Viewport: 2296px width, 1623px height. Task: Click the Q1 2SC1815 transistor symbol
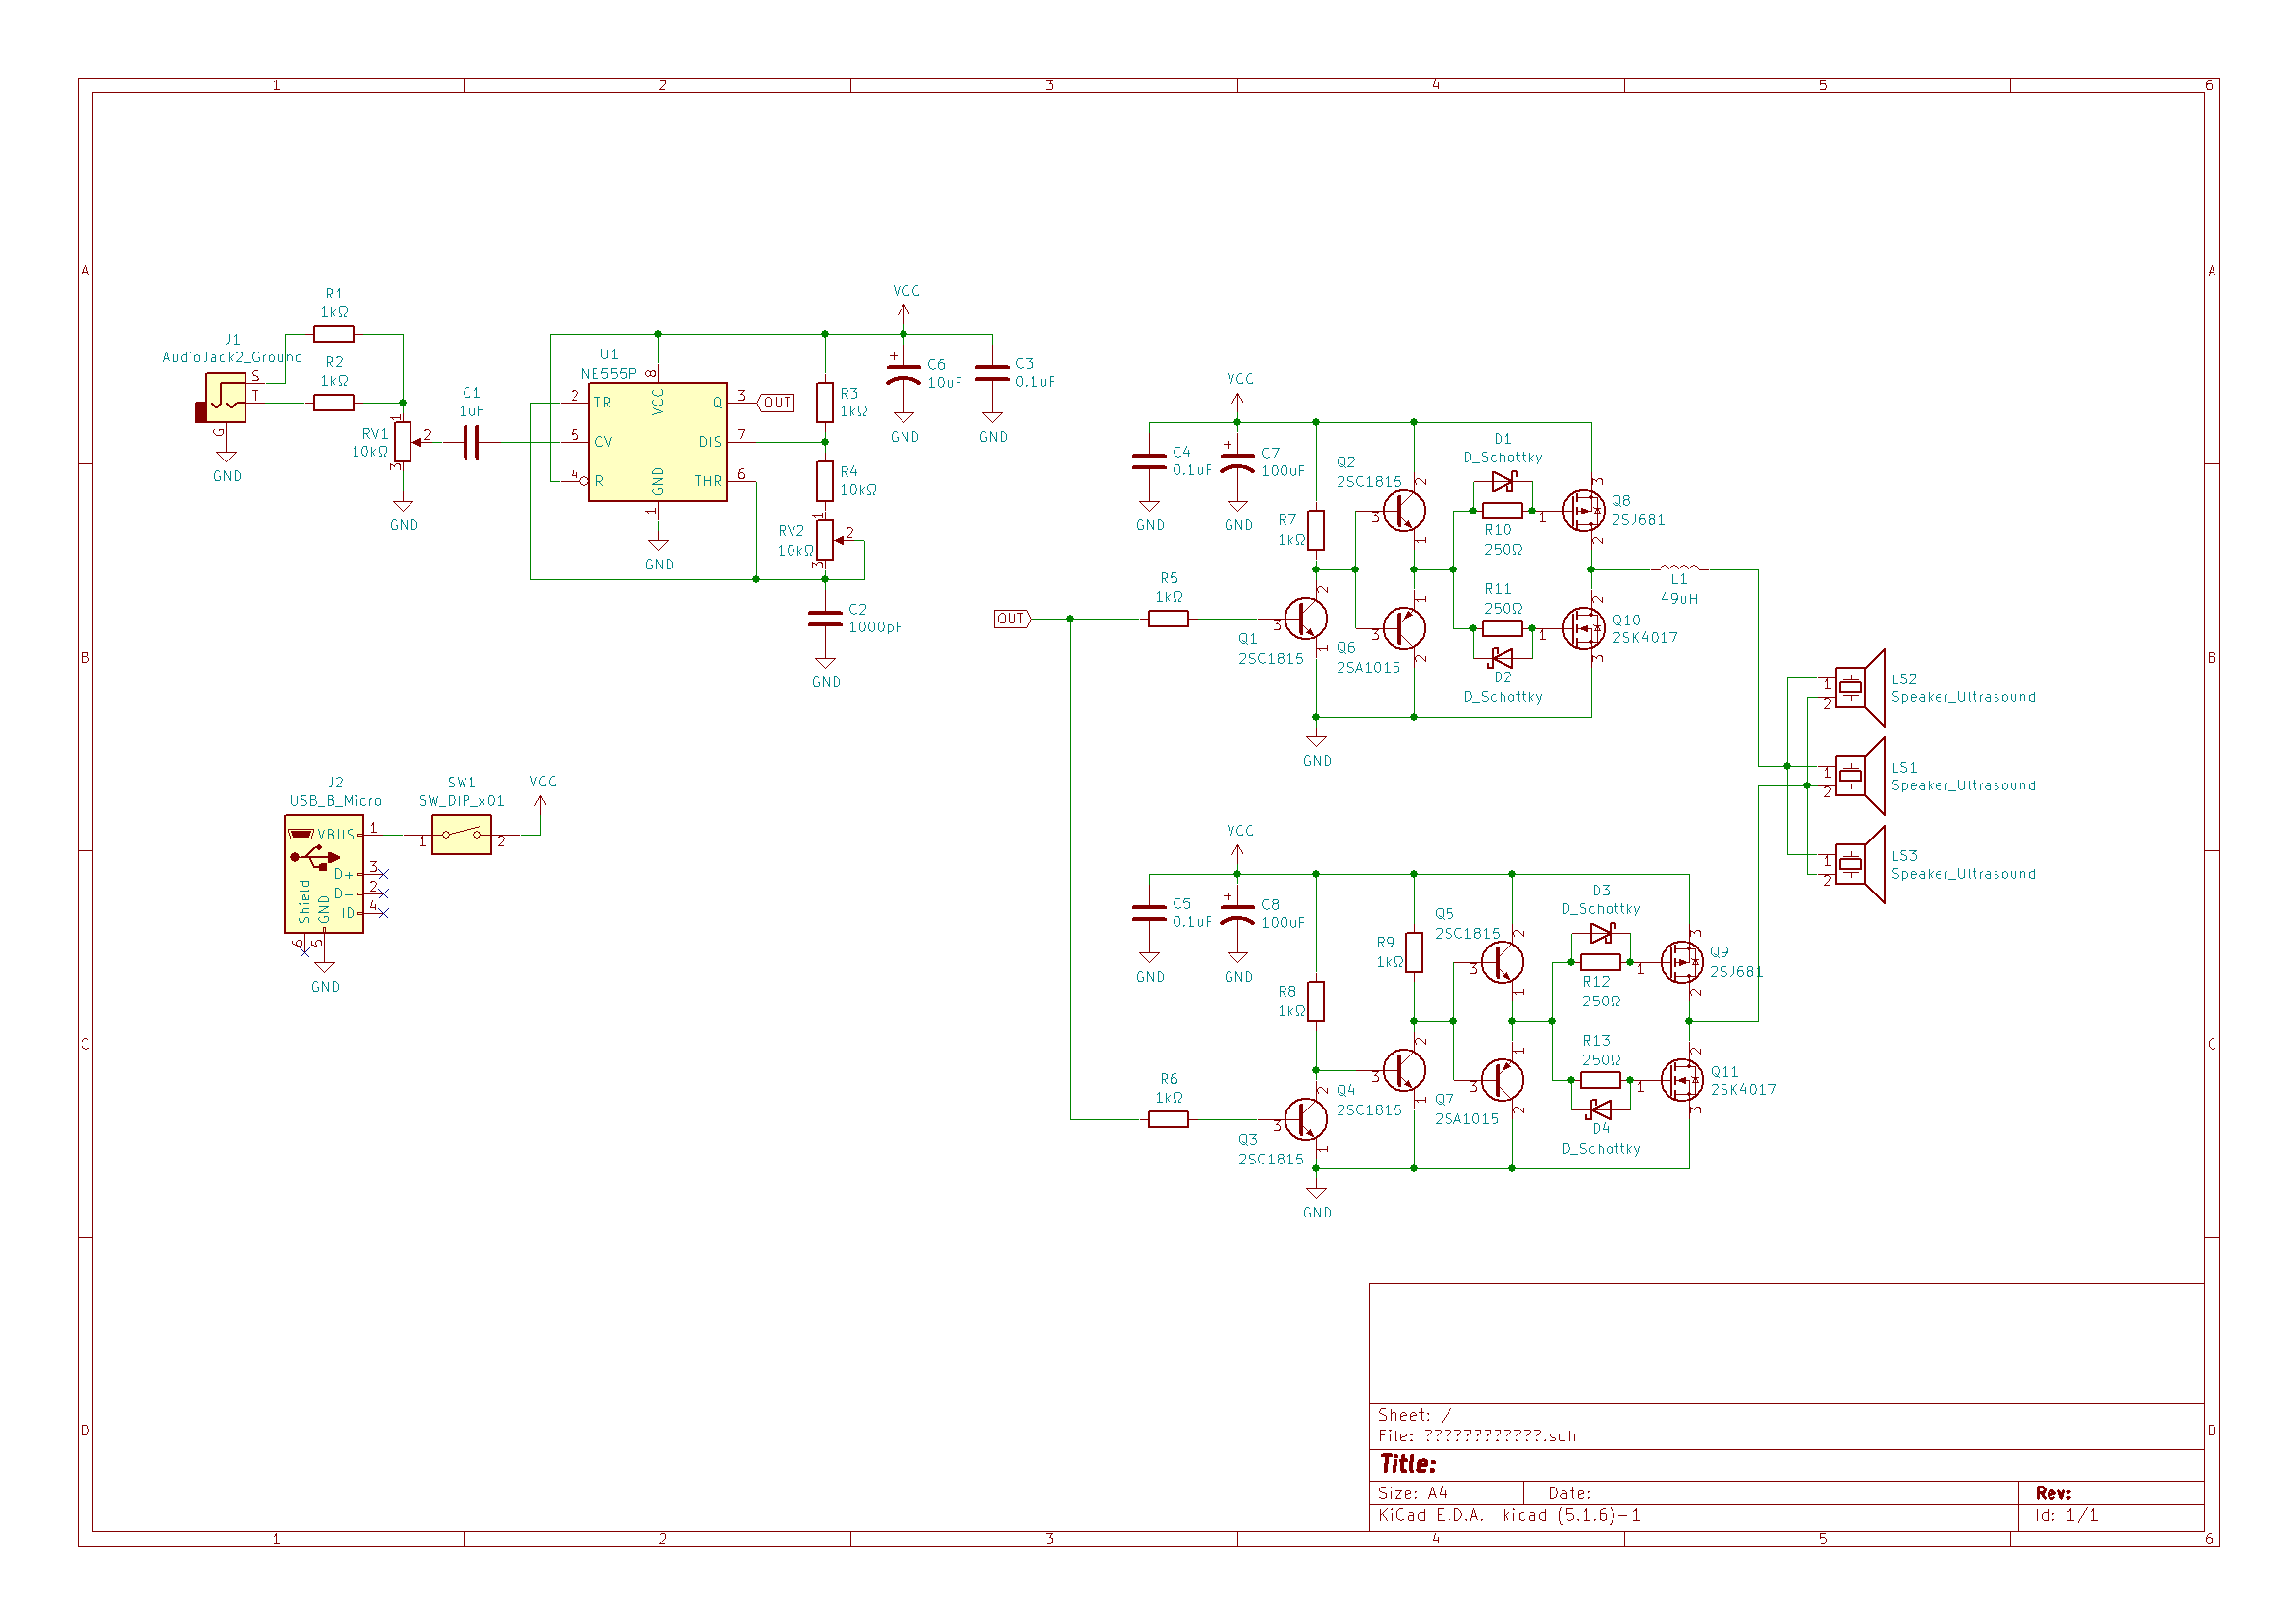coord(1306,619)
